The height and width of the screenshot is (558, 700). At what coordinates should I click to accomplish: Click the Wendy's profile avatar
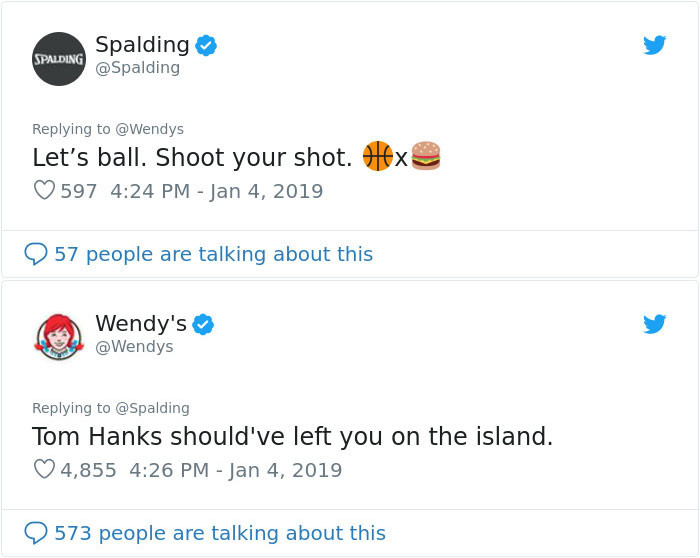(59, 337)
